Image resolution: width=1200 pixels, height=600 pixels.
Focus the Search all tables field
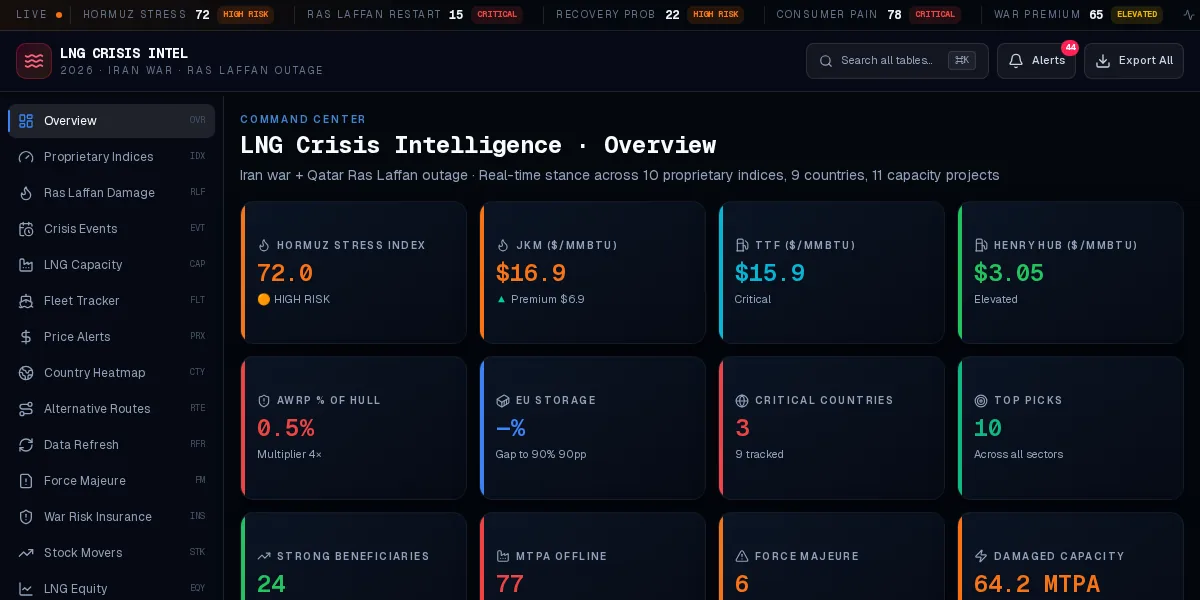897,61
